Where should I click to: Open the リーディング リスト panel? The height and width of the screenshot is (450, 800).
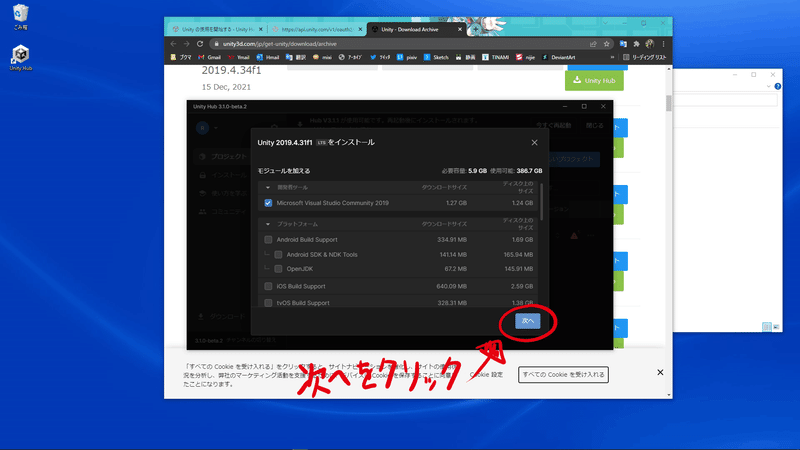click(644, 58)
